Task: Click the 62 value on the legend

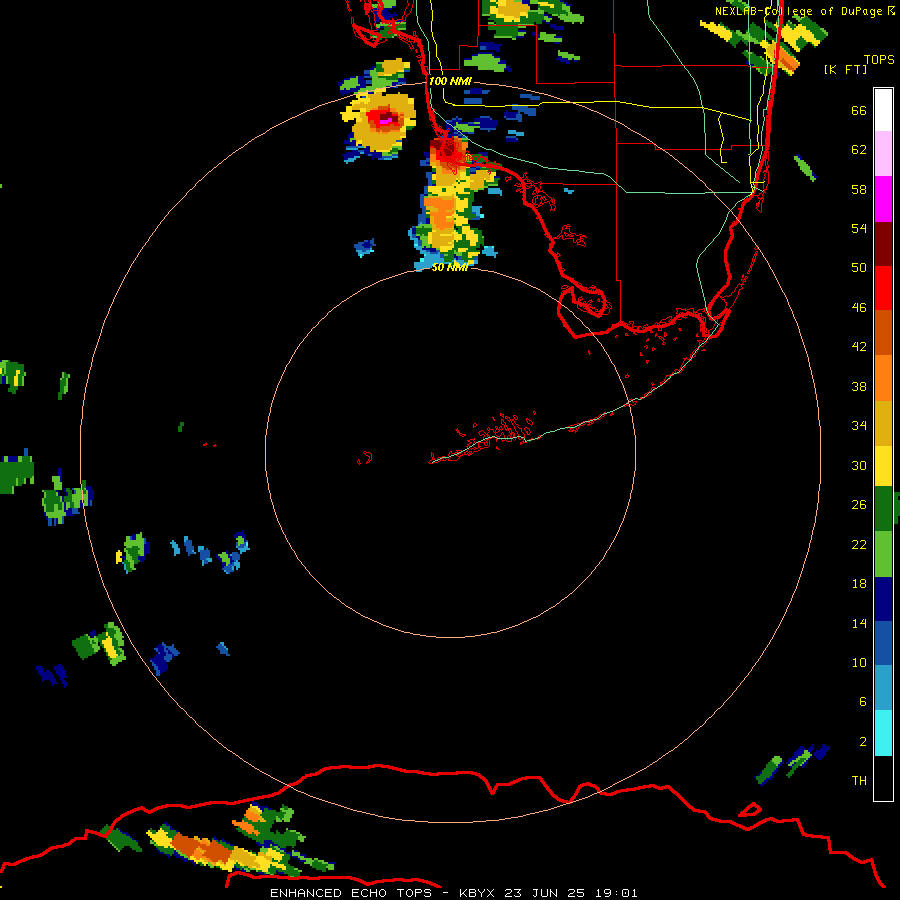Action: (x=859, y=150)
